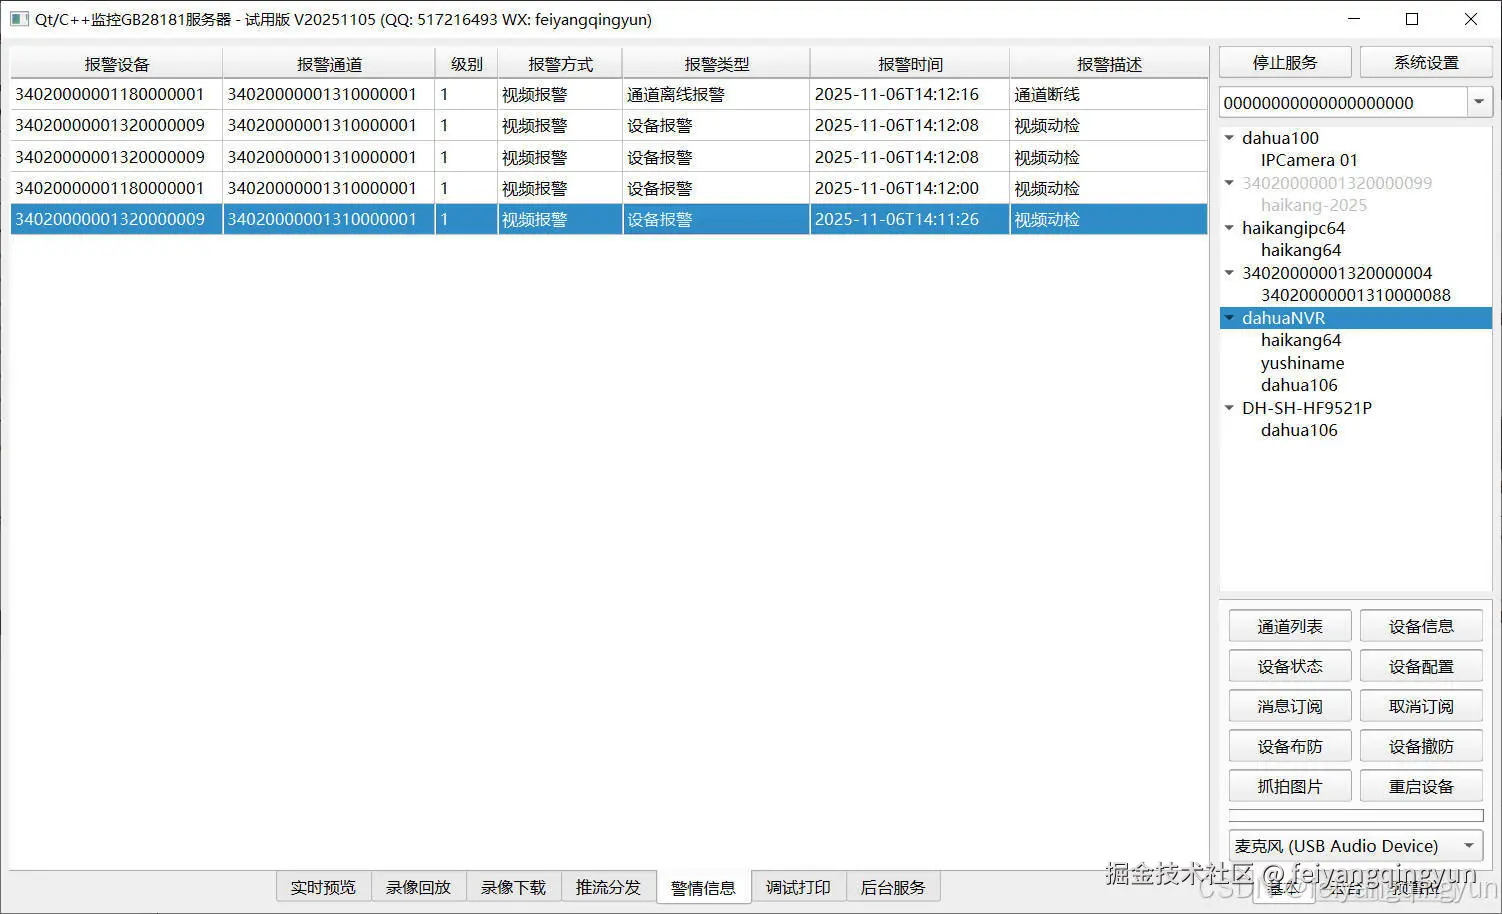The image size is (1502, 914).
Task: Switch to the 录像回放 tab
Action: (418, 886)
